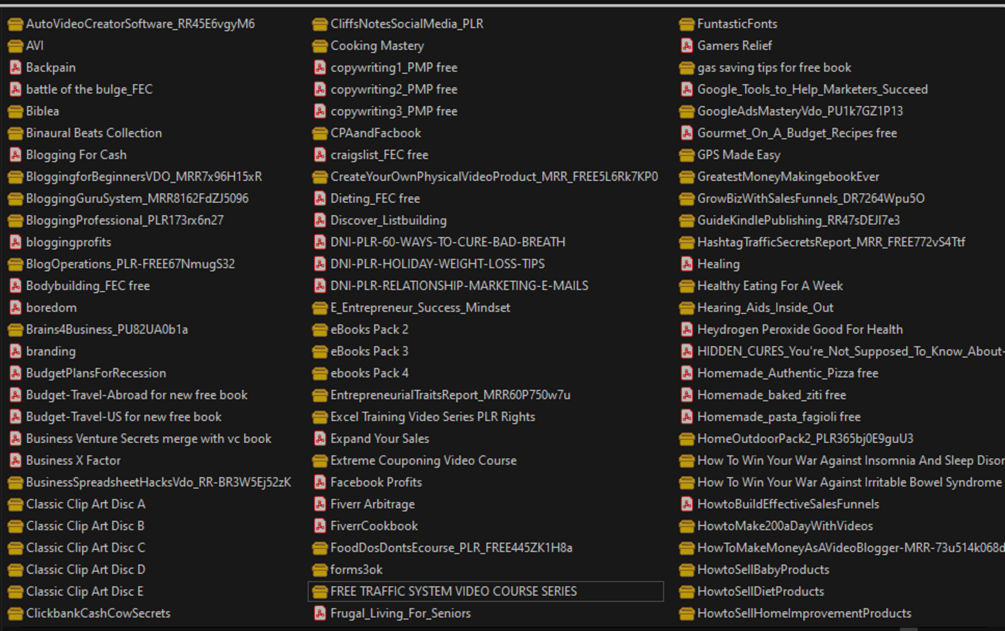The height and width of the screenshot is (631, 1005).
Task: Select Excel Training Video Series PLR Rights
Action: tap(433, 417)
